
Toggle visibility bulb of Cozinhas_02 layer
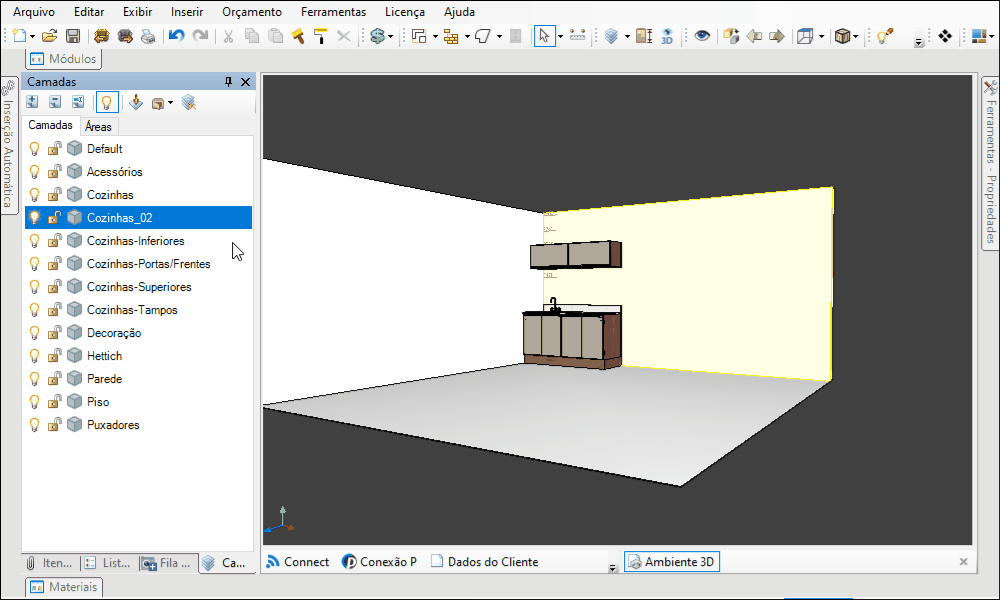34,217
